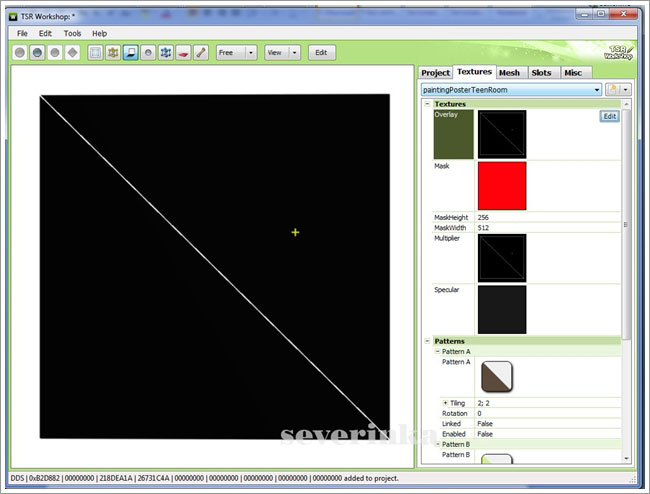Click the bone tool toolbar icon
This screenshot has height=494, width=650.
pyautogui.click(x=201, y=53)
